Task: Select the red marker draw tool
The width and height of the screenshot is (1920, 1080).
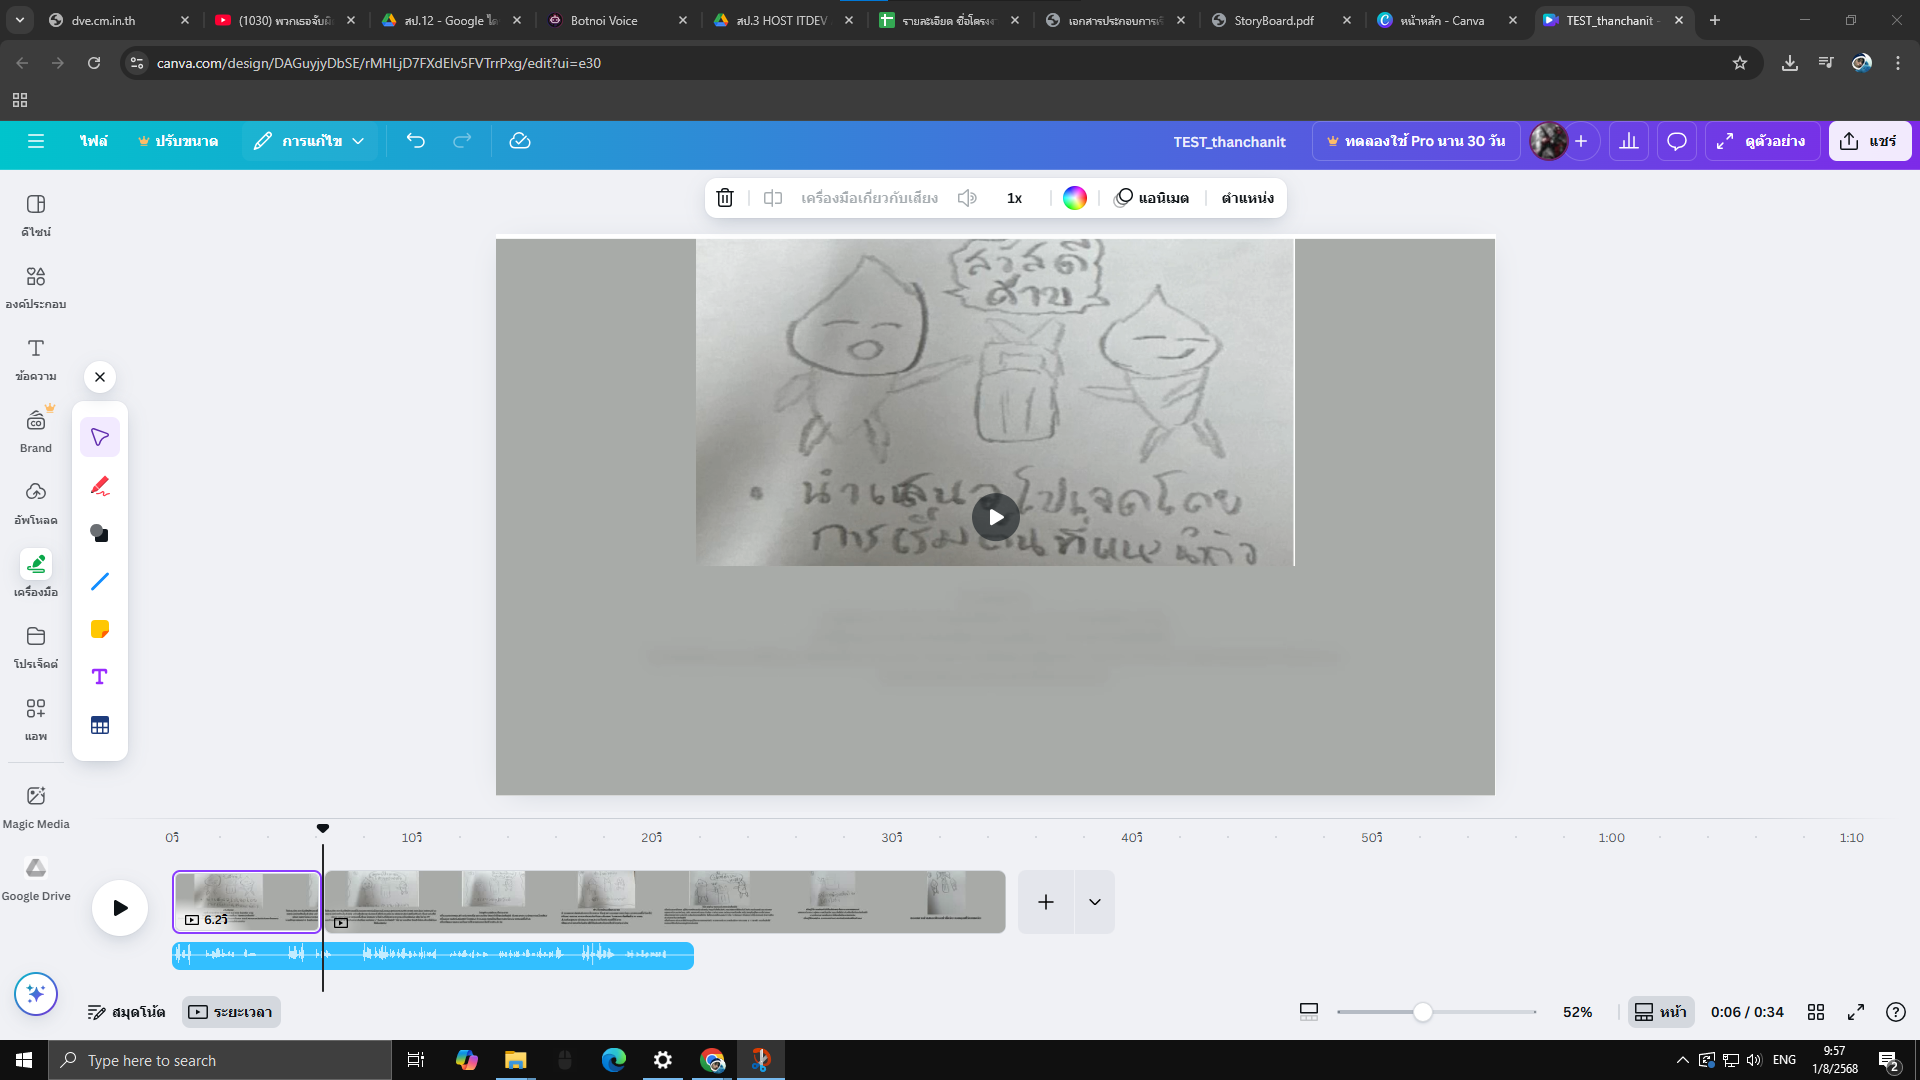Action: pos(100,486)
